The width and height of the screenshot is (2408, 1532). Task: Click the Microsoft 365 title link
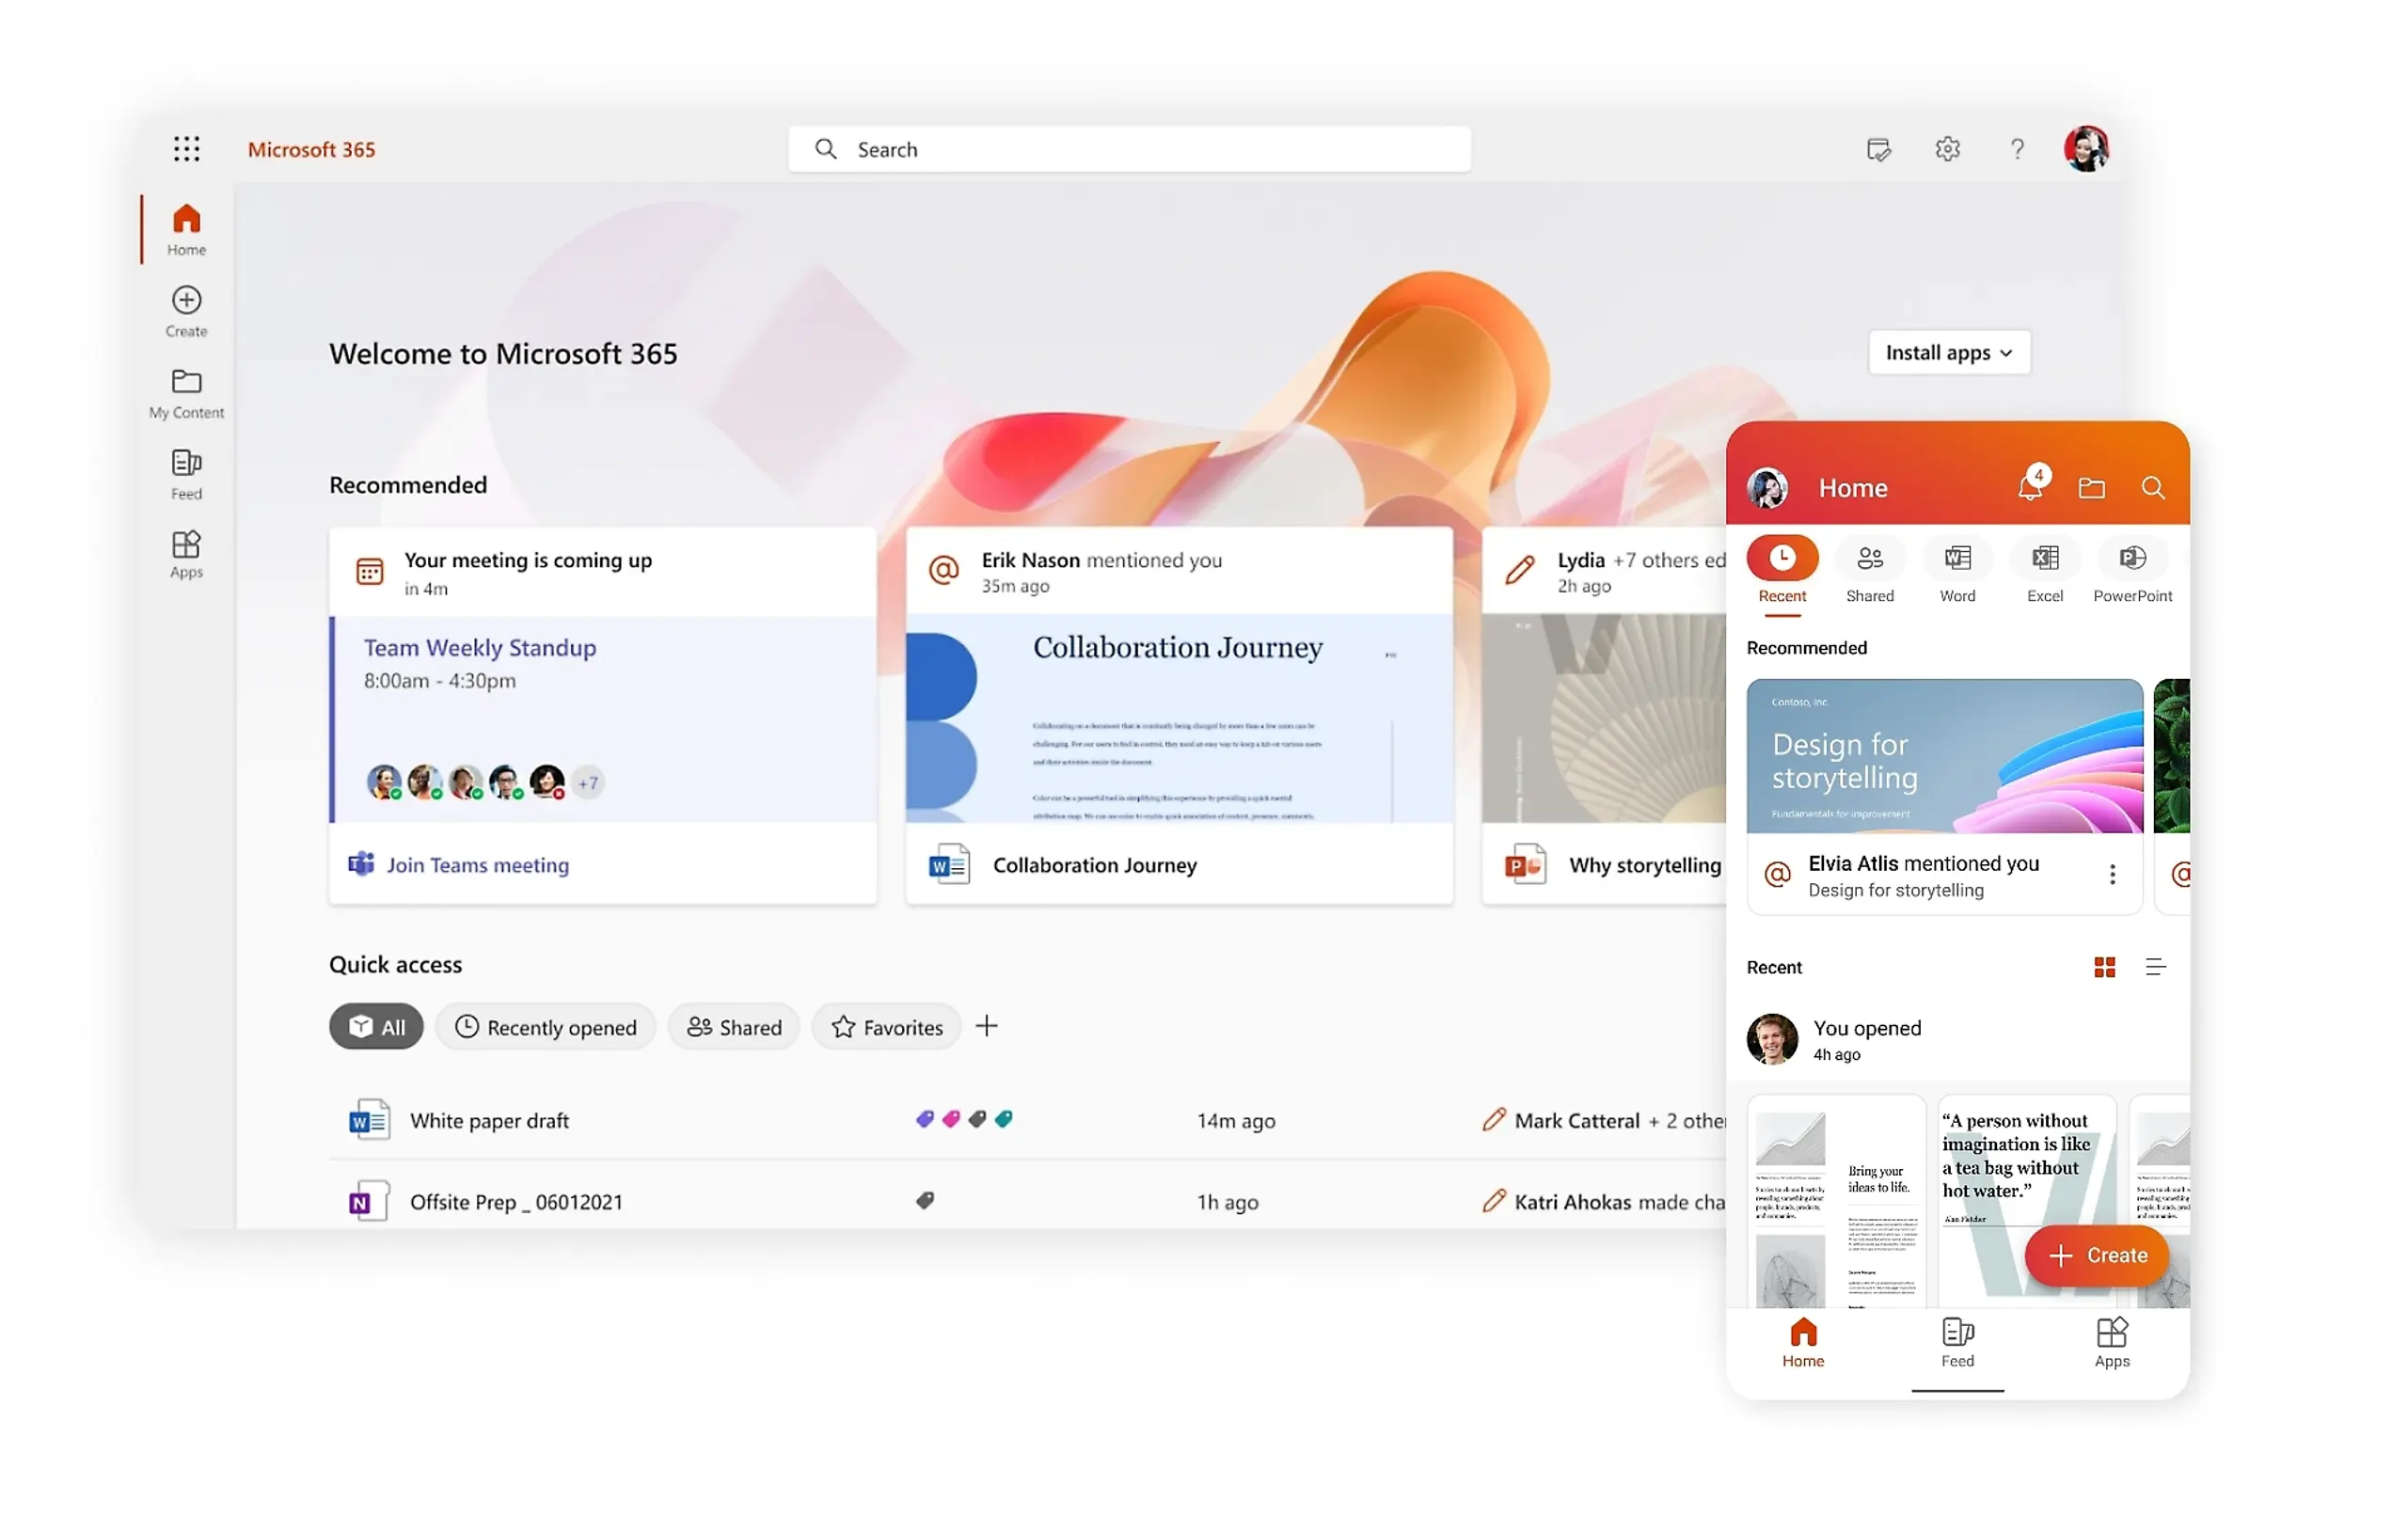pyautogui.click(x=311, y=149)
